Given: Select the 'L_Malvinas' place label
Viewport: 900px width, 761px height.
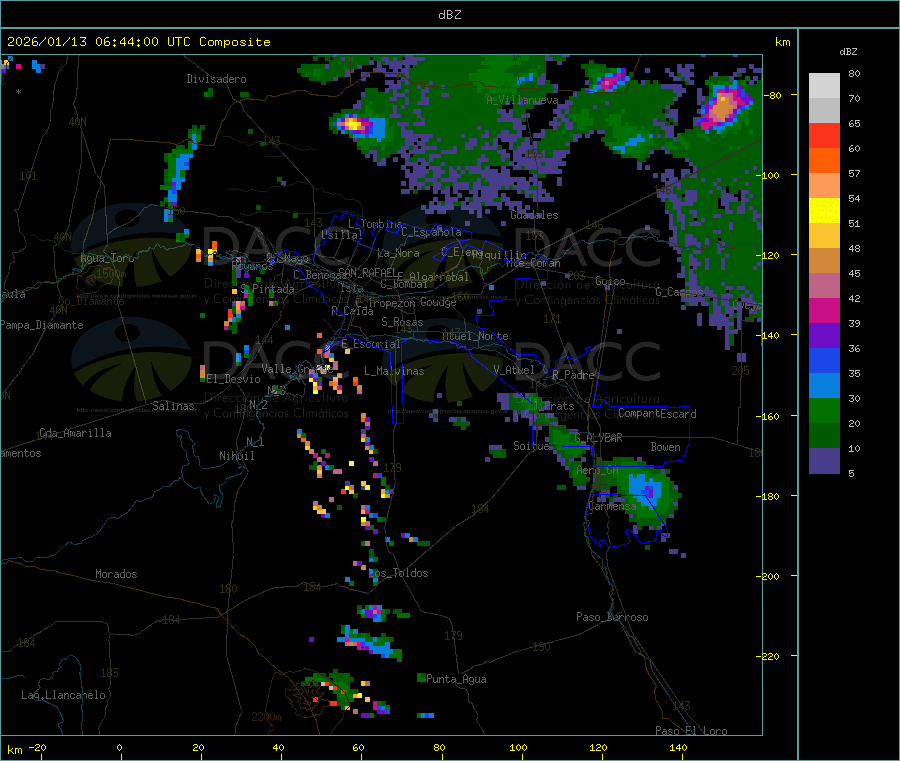Looking at the screenshot, I should coord(394,371).
